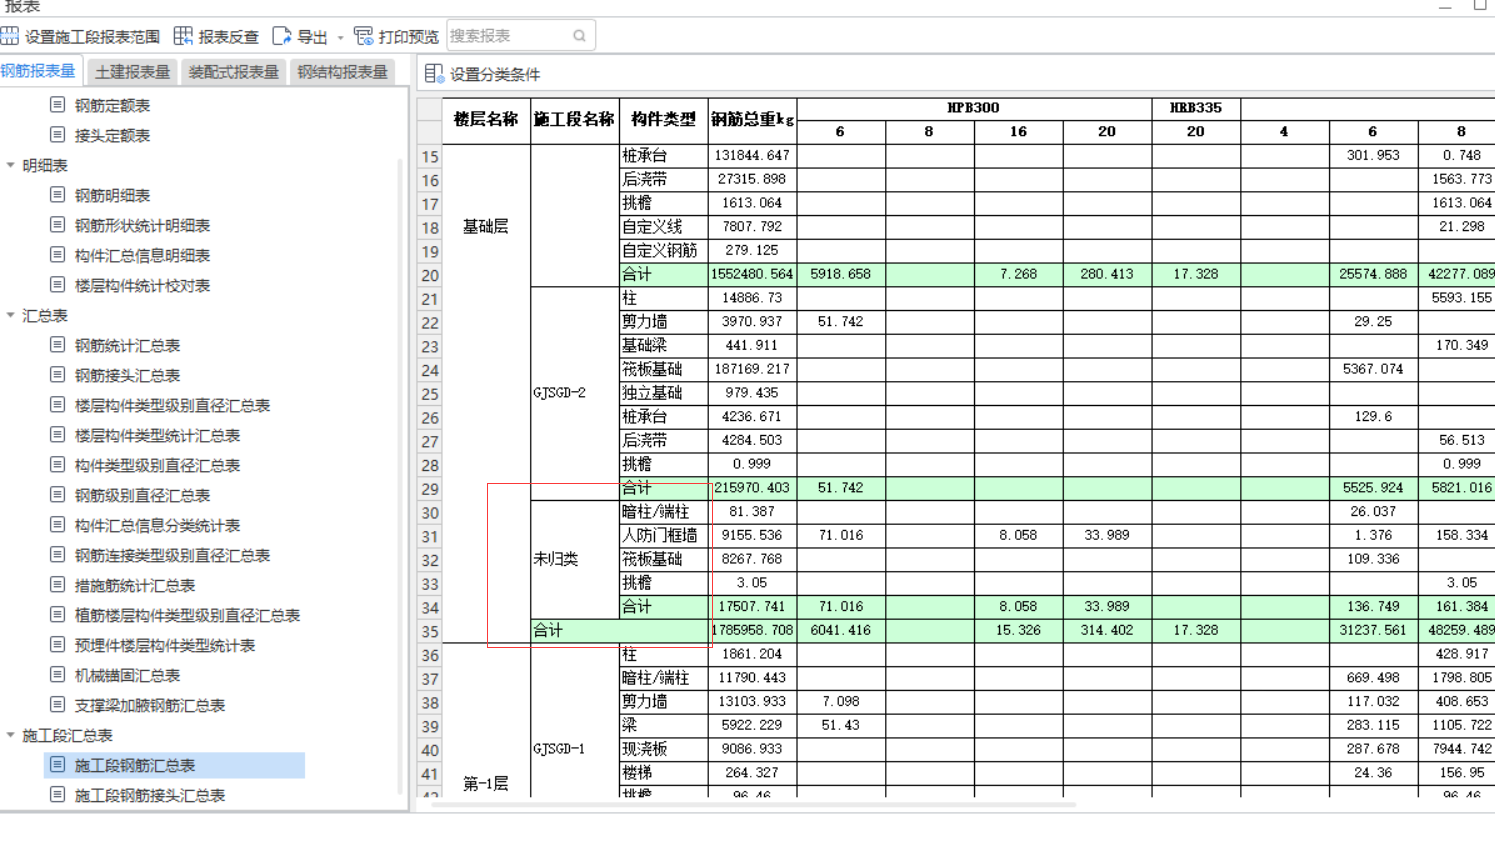This screenshot has width=1495, height=842.
Task: Click the 设置分类条件 icon
Action: pyautogui.click(x=433, y=74)
